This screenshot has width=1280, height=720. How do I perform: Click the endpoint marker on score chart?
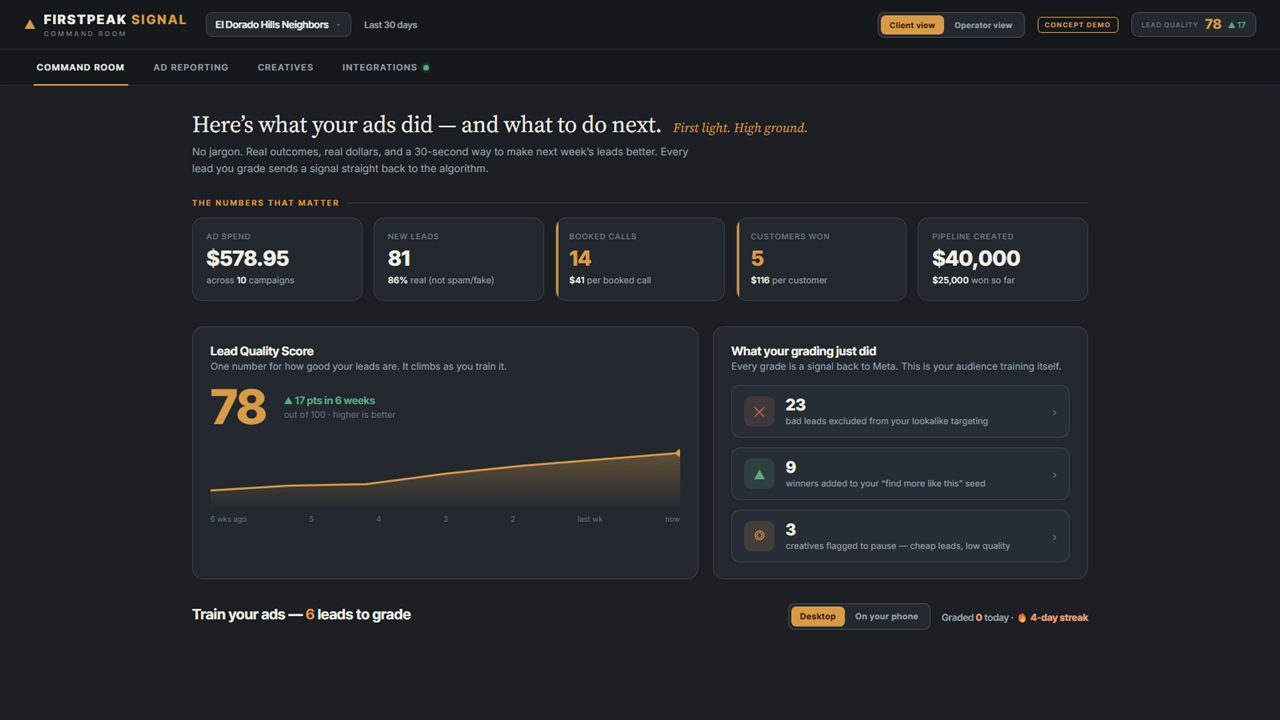click(x=679, y=453)
